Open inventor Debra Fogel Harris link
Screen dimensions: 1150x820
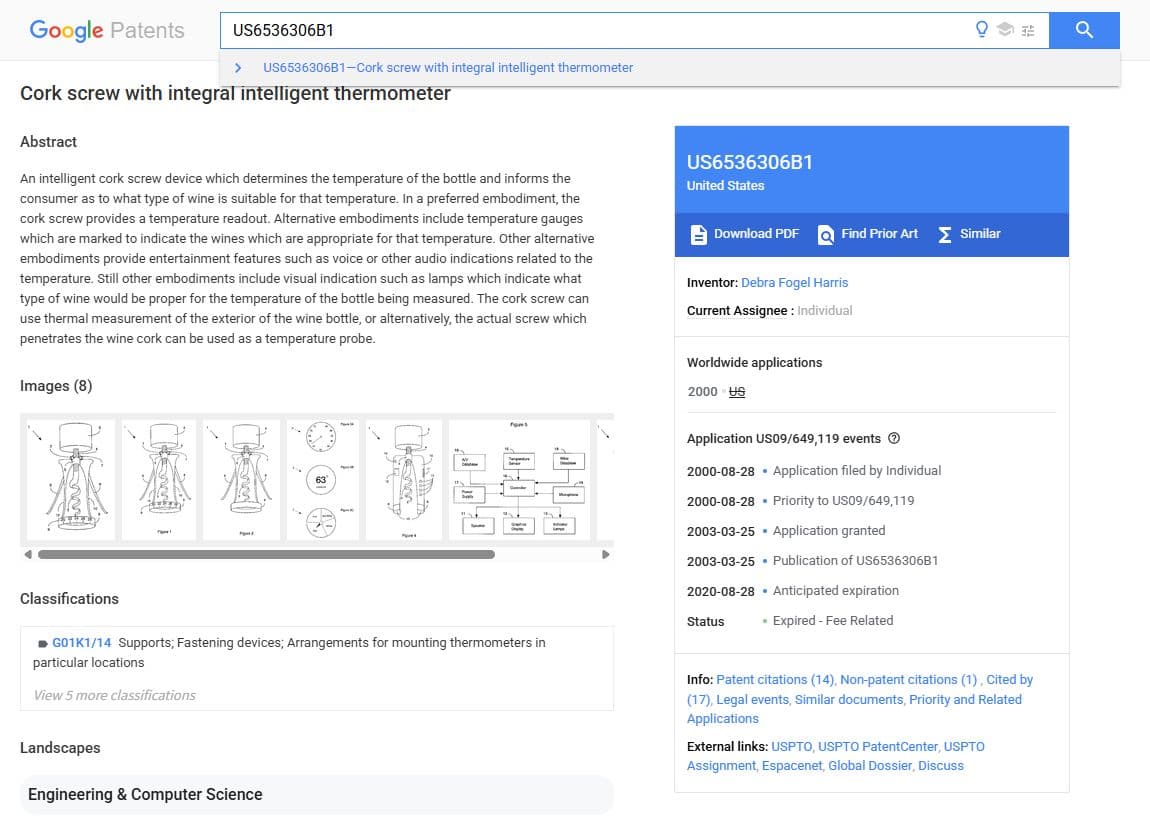(794, 282)
